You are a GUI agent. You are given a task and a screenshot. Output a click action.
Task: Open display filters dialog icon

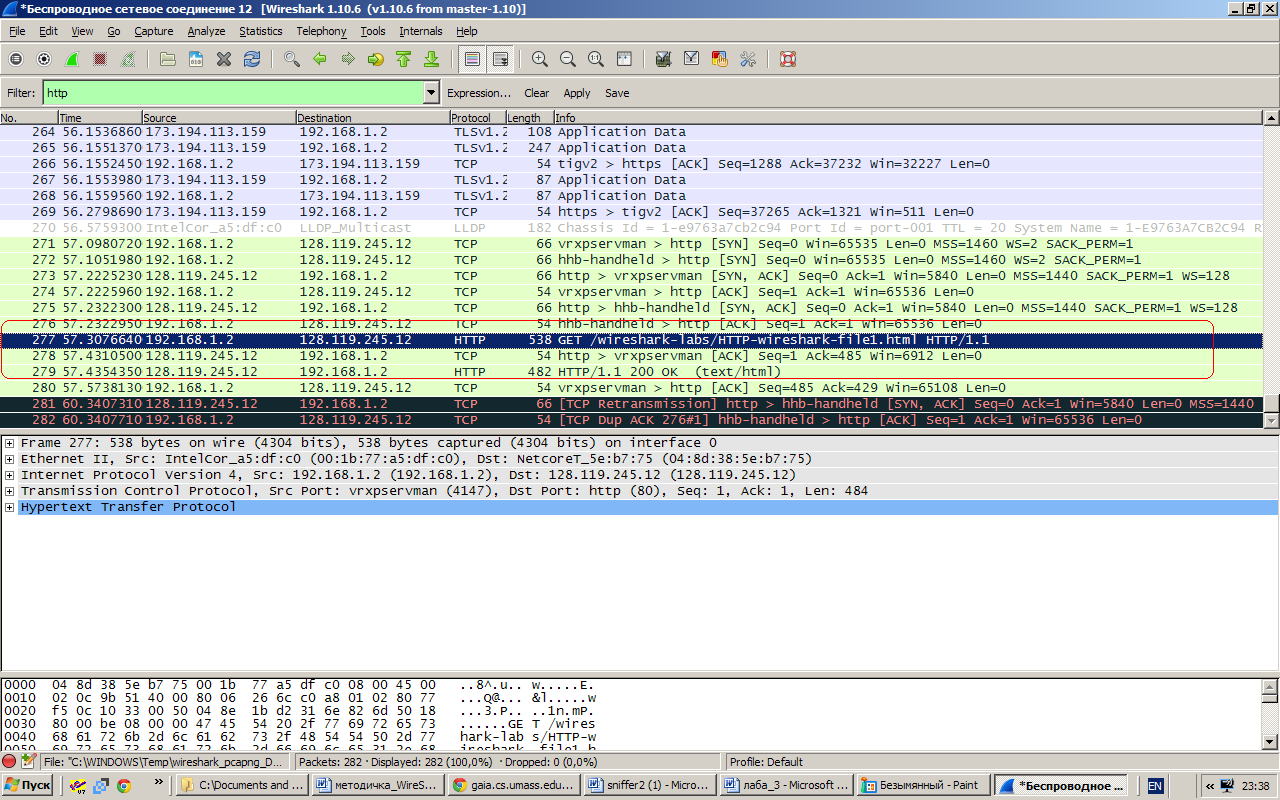pos(691,59)
